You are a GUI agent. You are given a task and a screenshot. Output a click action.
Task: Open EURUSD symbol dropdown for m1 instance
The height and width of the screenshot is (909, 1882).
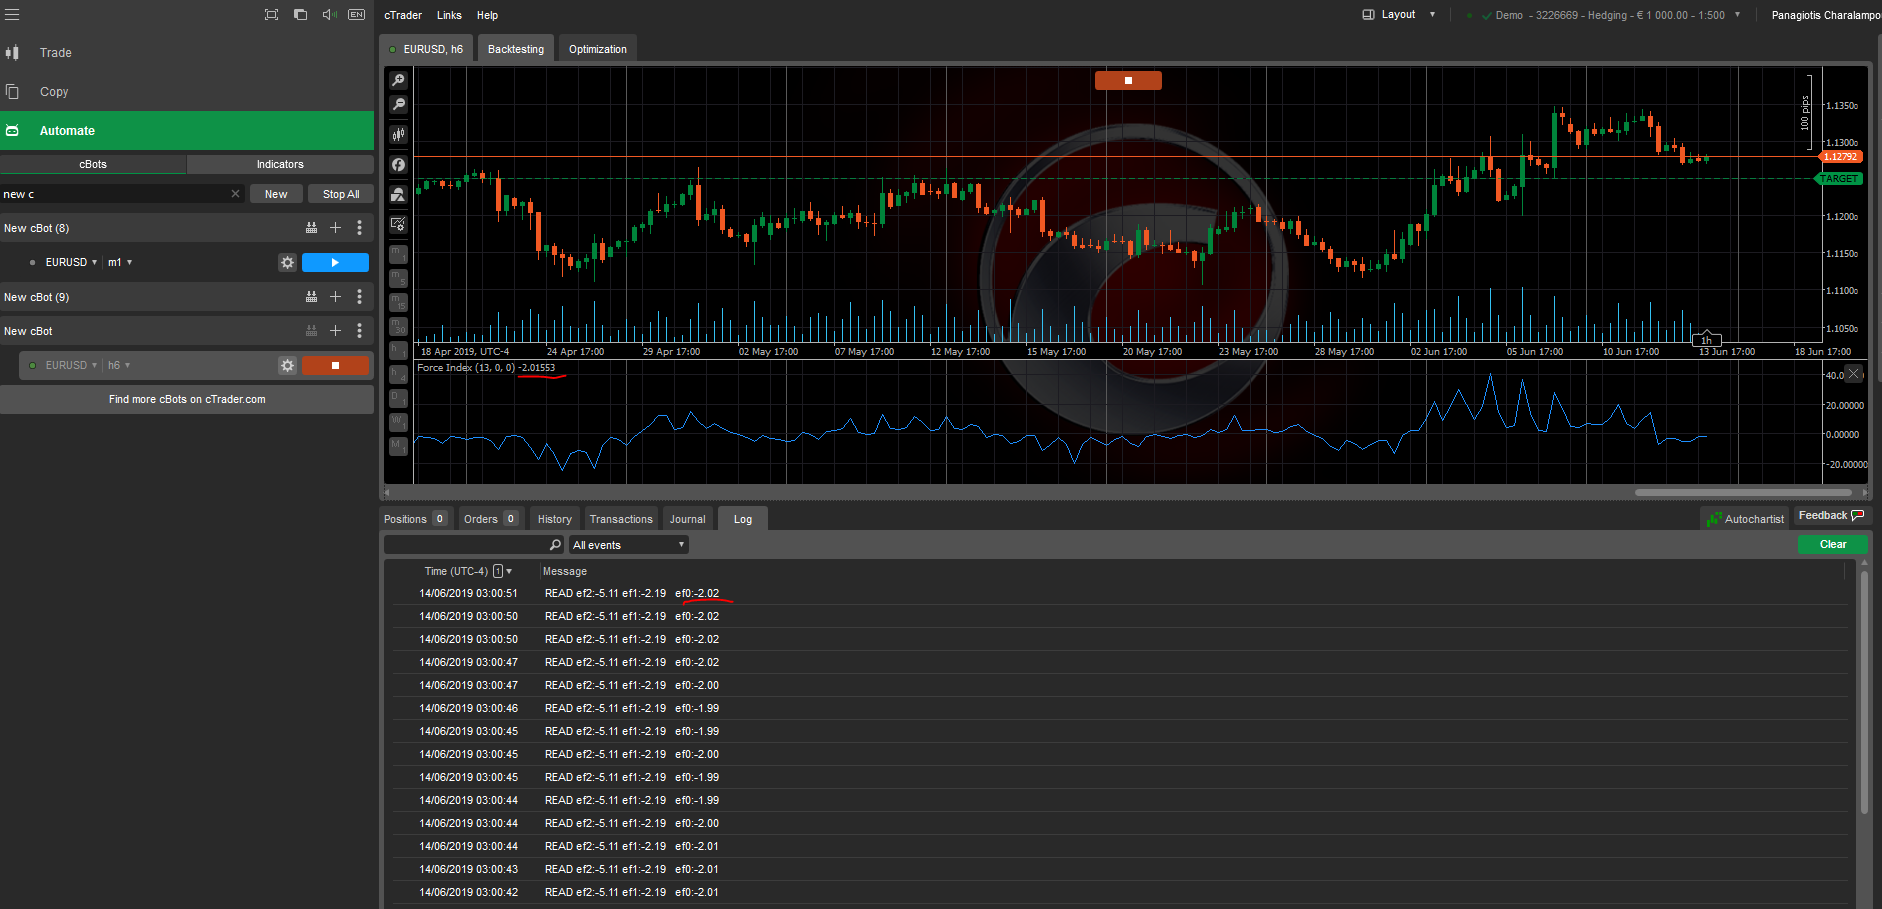(72, 262)
